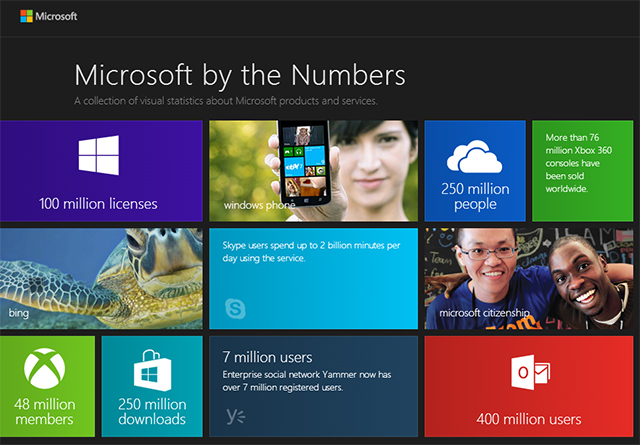The image size is (640, 445).
Task: Click the Microsoft logo in the header
Action: 49,16
